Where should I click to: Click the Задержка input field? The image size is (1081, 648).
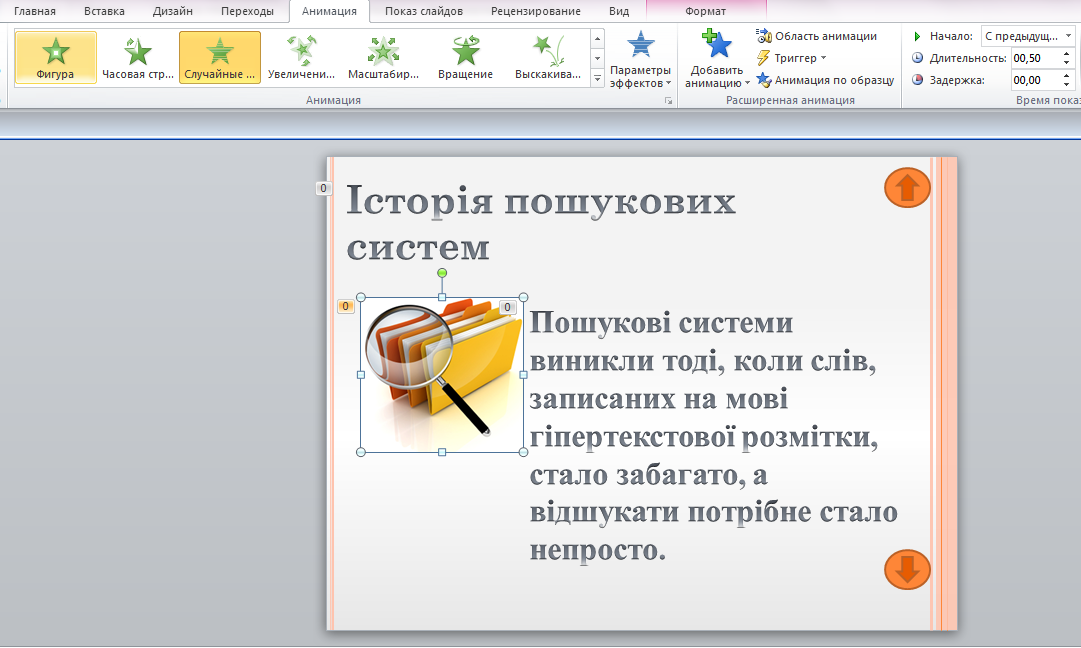pos(1034,80)
